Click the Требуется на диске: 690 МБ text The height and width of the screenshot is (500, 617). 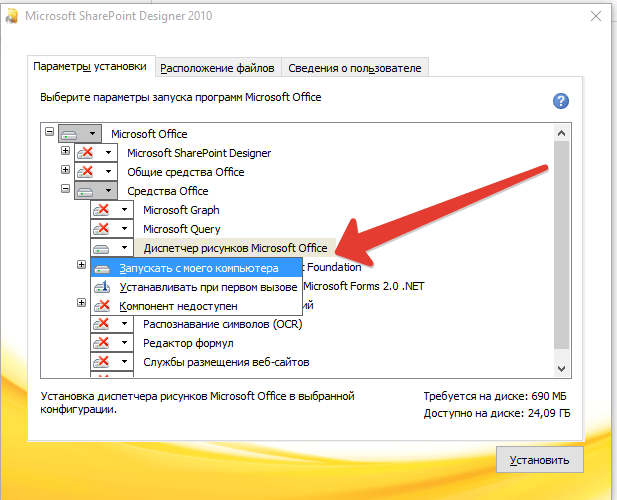pos(495,396)
